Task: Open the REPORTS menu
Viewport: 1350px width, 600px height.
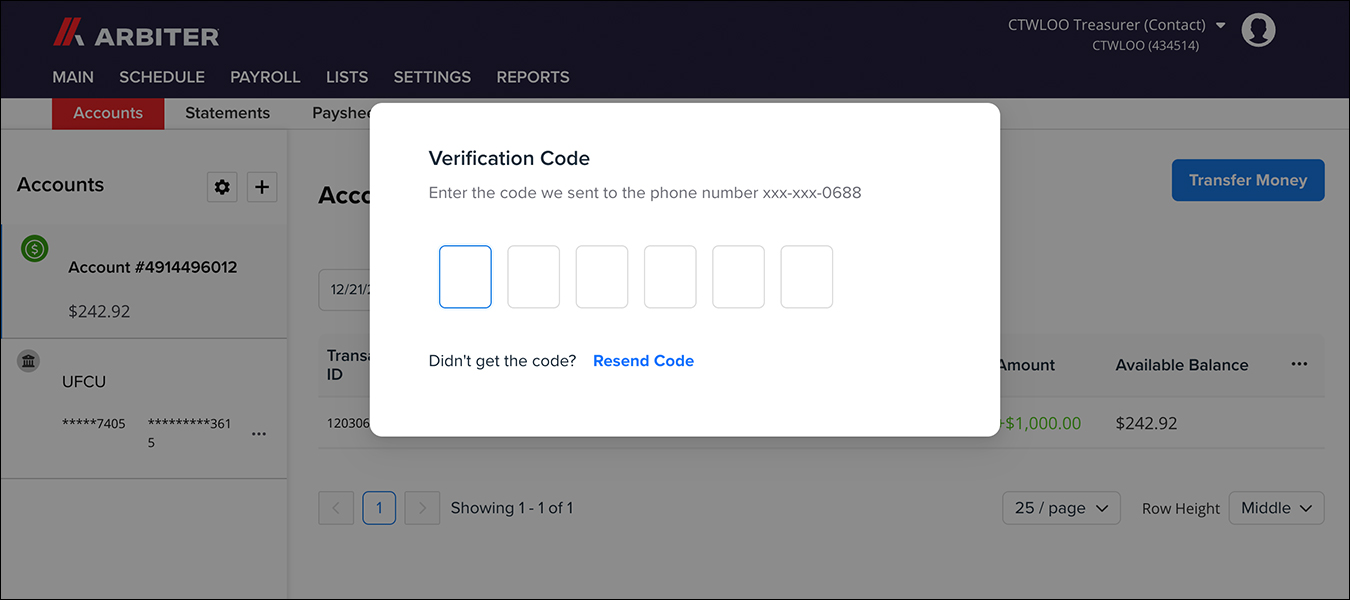Action: tap(533, 77)
